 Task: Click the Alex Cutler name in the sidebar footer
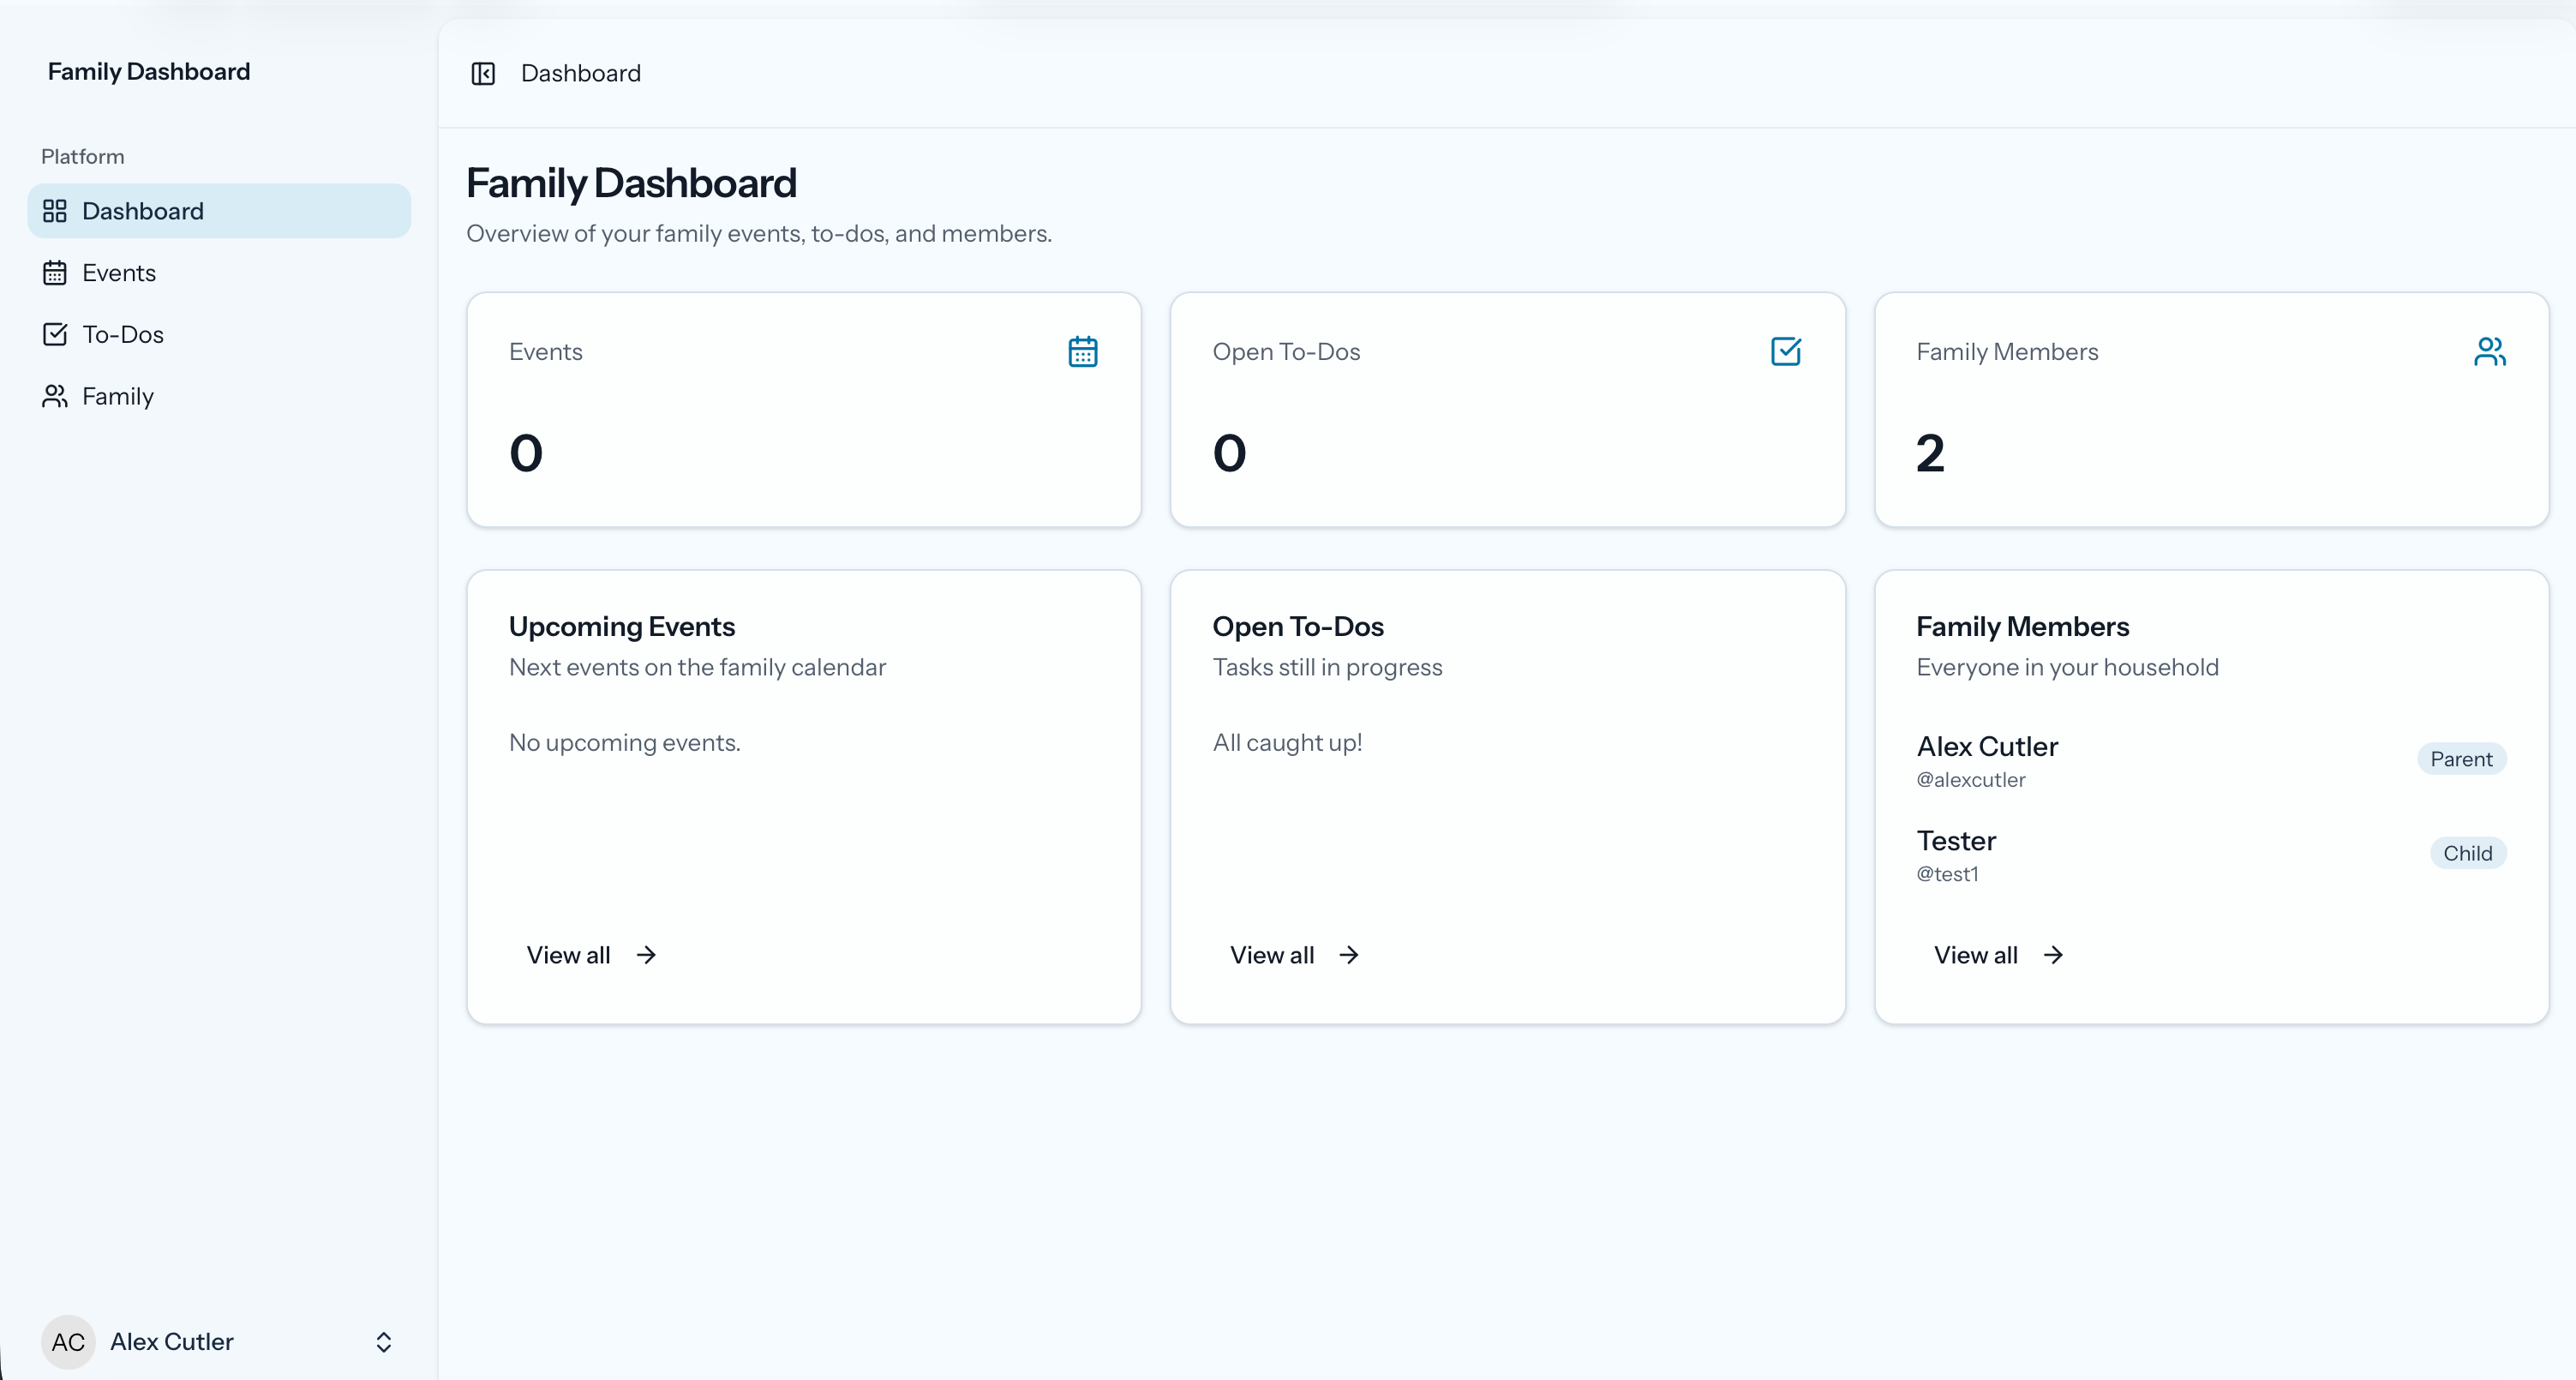(x=172, y=1342)
